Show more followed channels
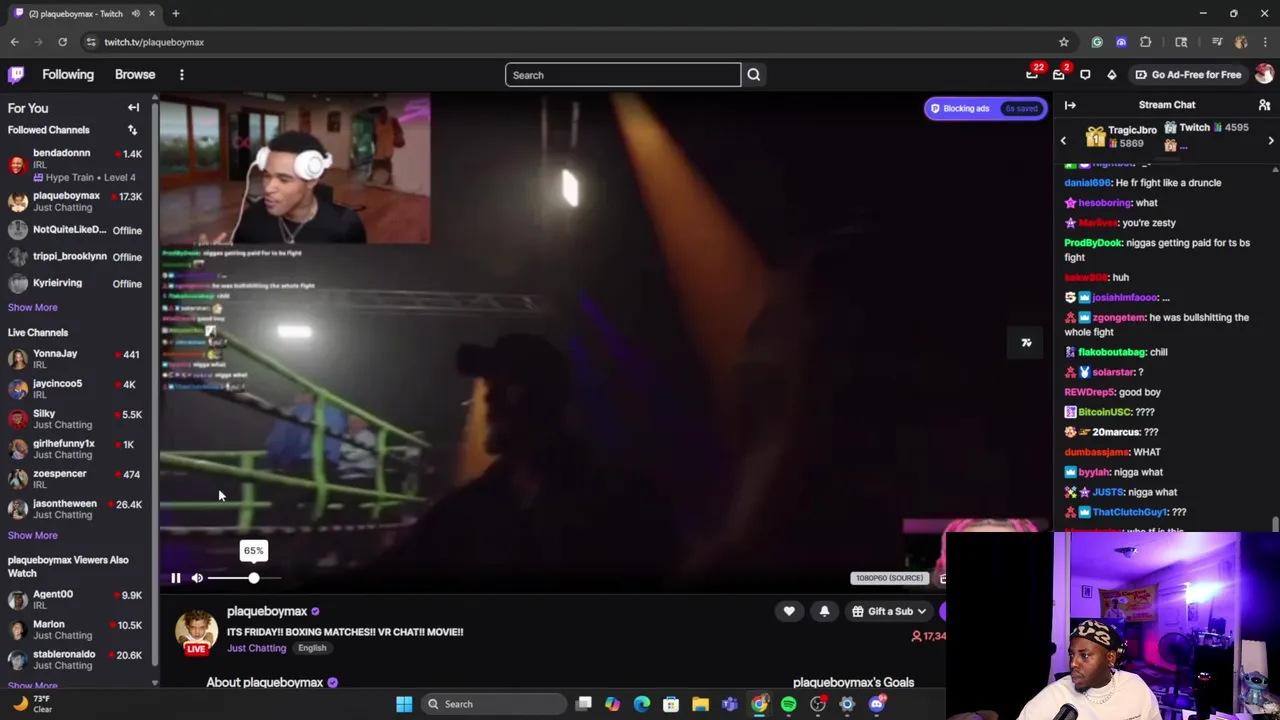 click(x=33, y=307)
